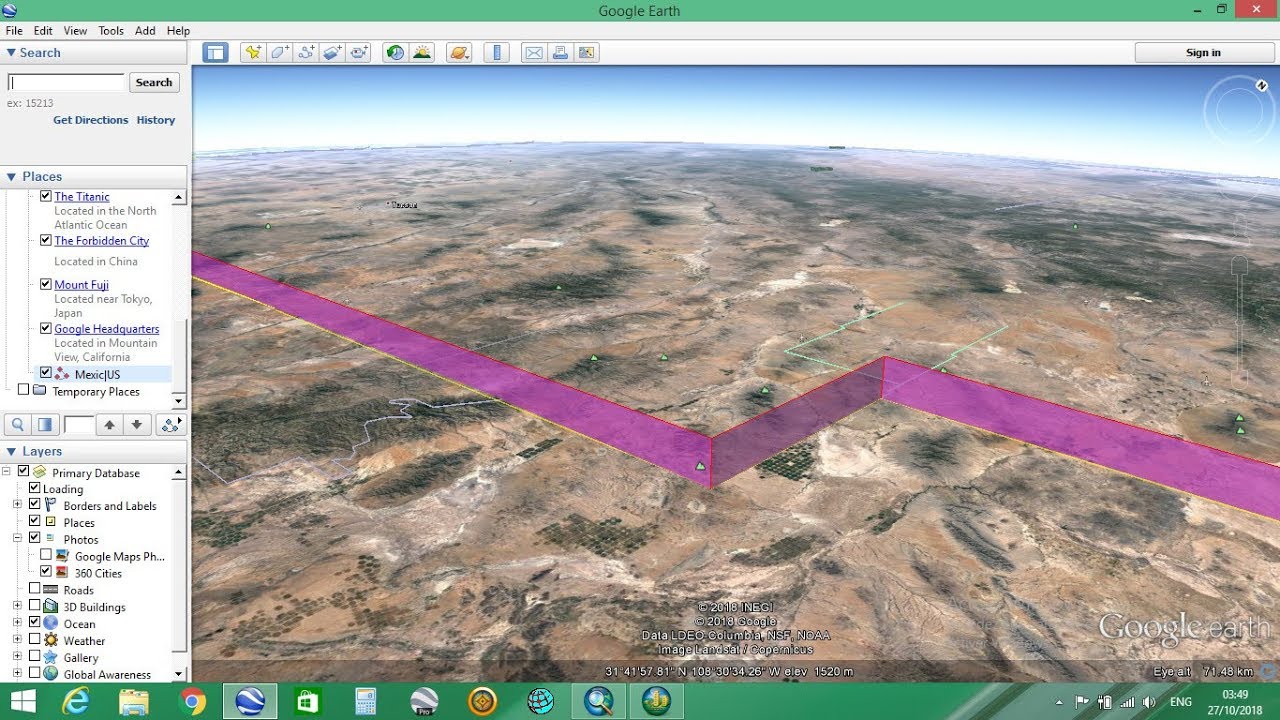Open the search History link
The height and width of the screenshot is (720, 1280).
(x=156, y=120)
